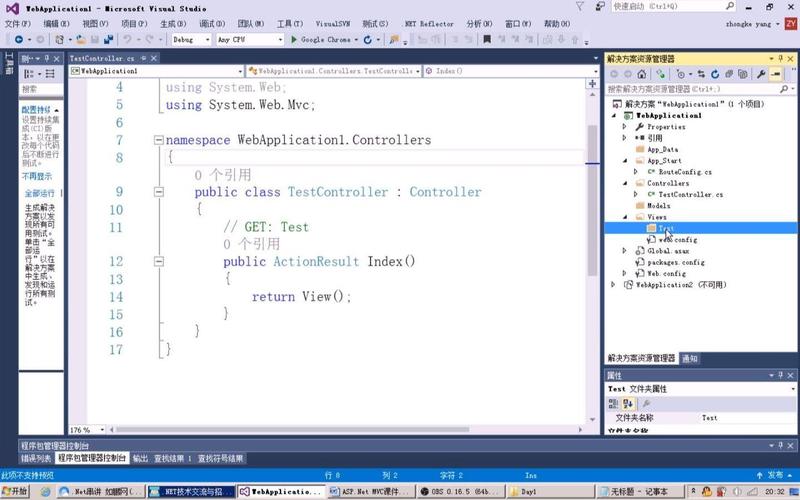Click the Quick Launch search icon
Screen dimensions: 800x500
coord(730,6)
